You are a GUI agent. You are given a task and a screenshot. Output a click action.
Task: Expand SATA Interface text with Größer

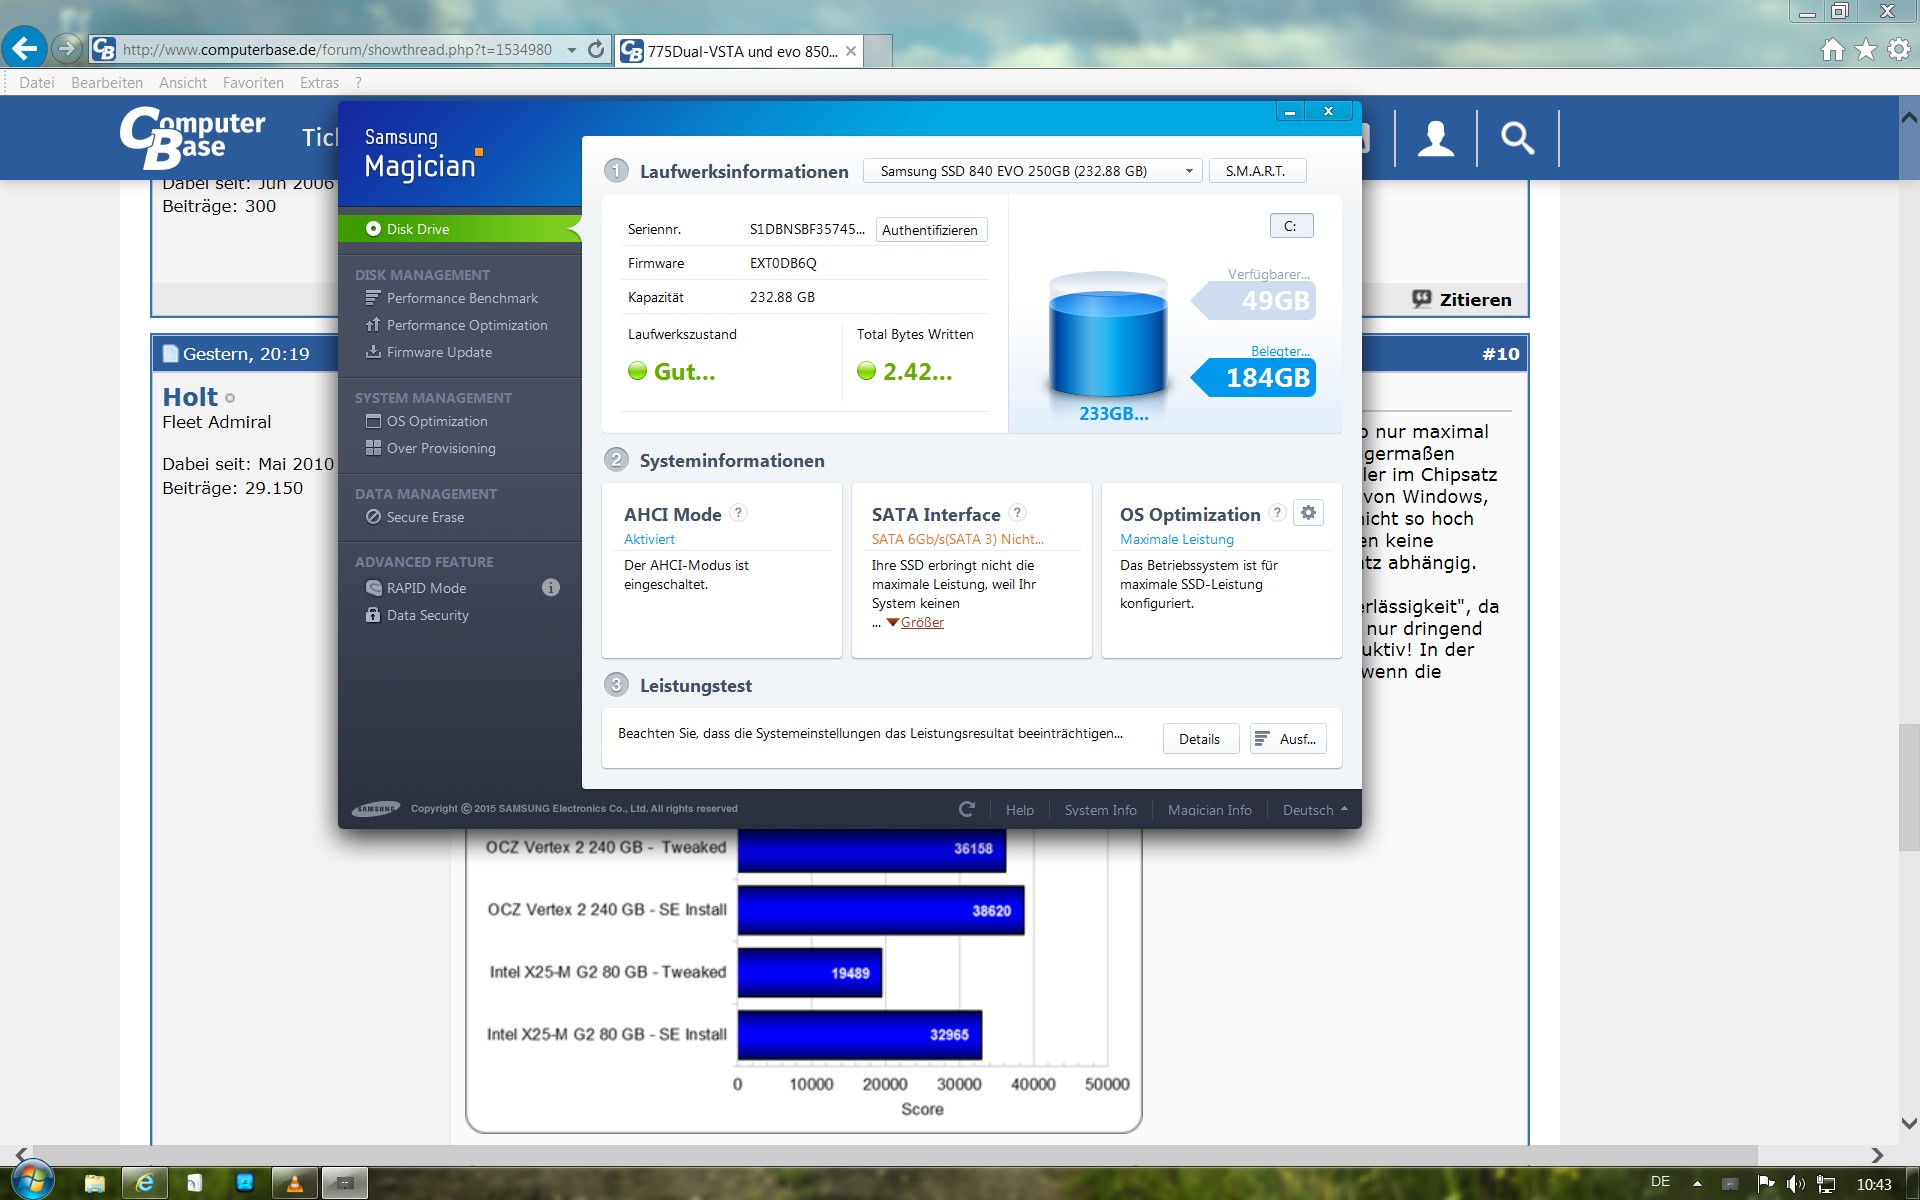click(x=921, y=622)
